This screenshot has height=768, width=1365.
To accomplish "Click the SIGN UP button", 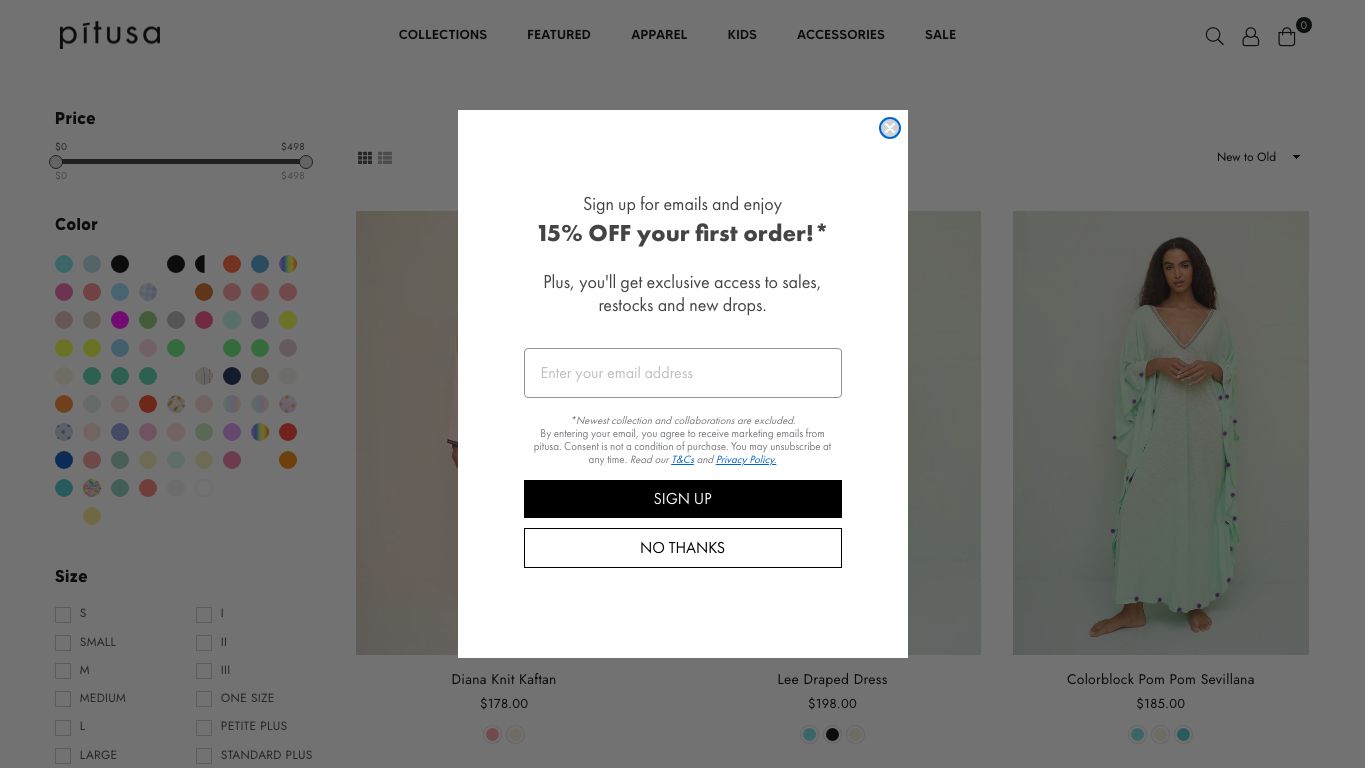I will 683,499.
